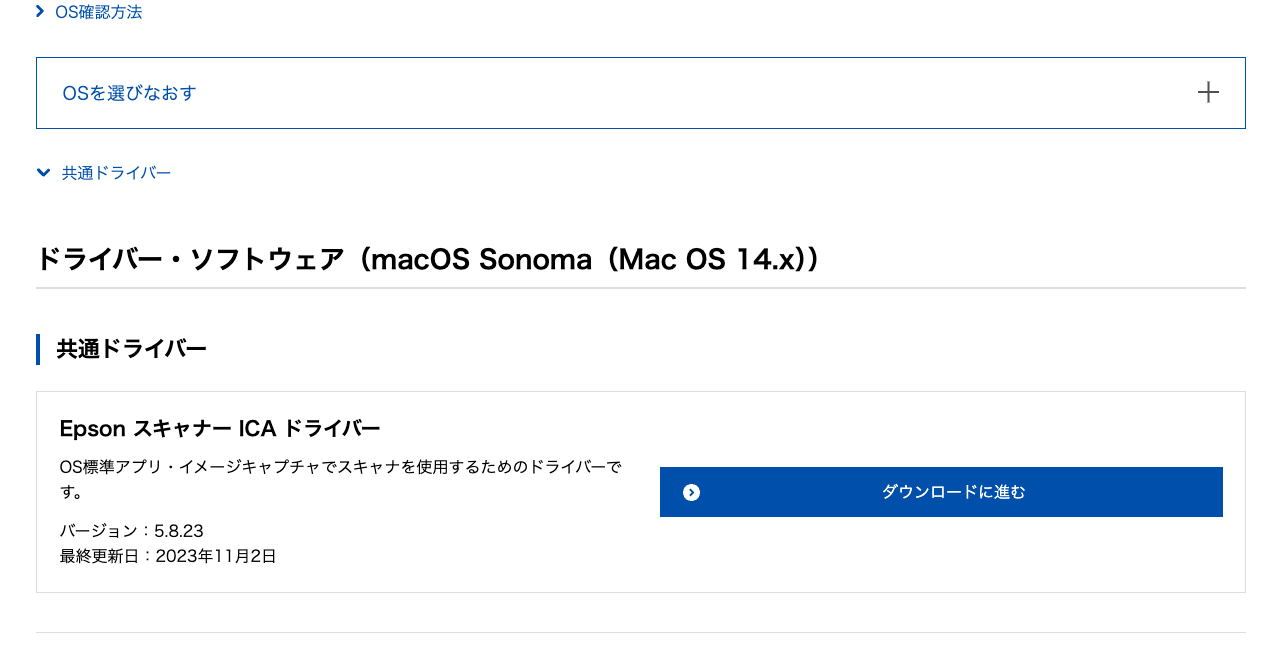Click the chevron icon beside OS確認方法
This screenshot has height=656, width=1280.
[40, 11]
